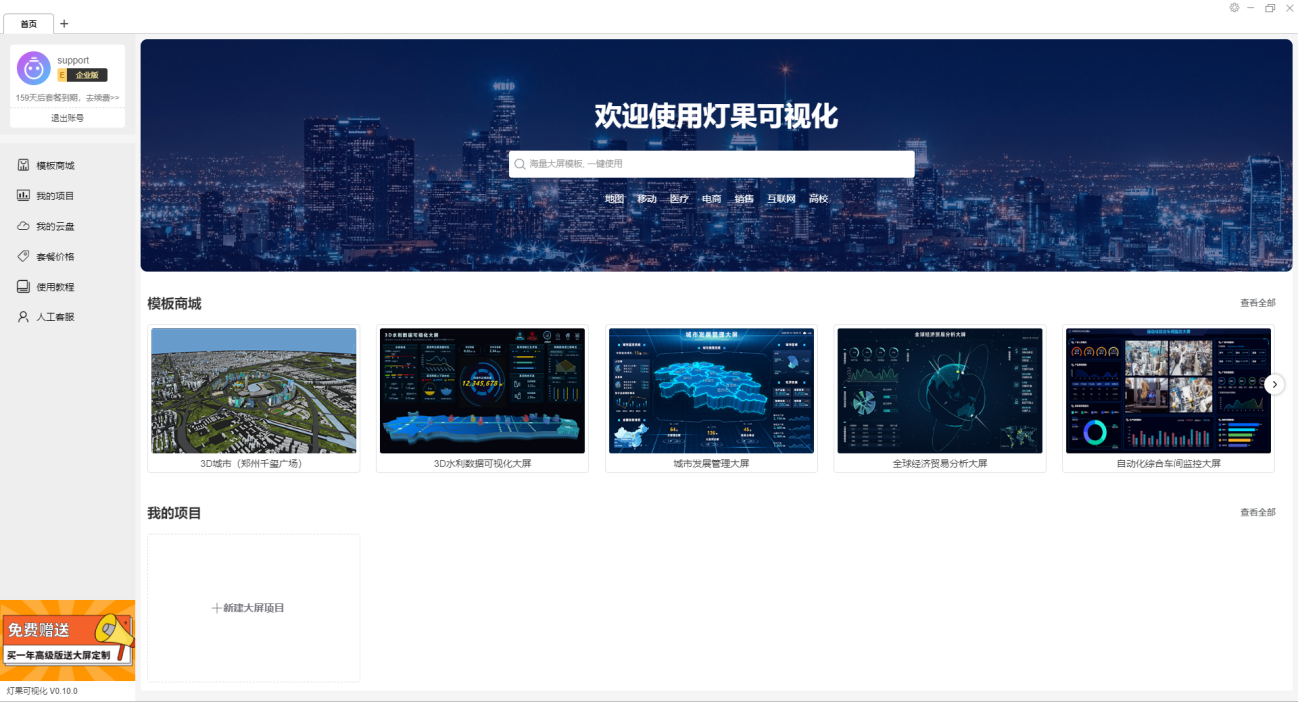The image size is (1298, 702).
Task: Open the settings gear in title bar
Action: point(1234,7)
